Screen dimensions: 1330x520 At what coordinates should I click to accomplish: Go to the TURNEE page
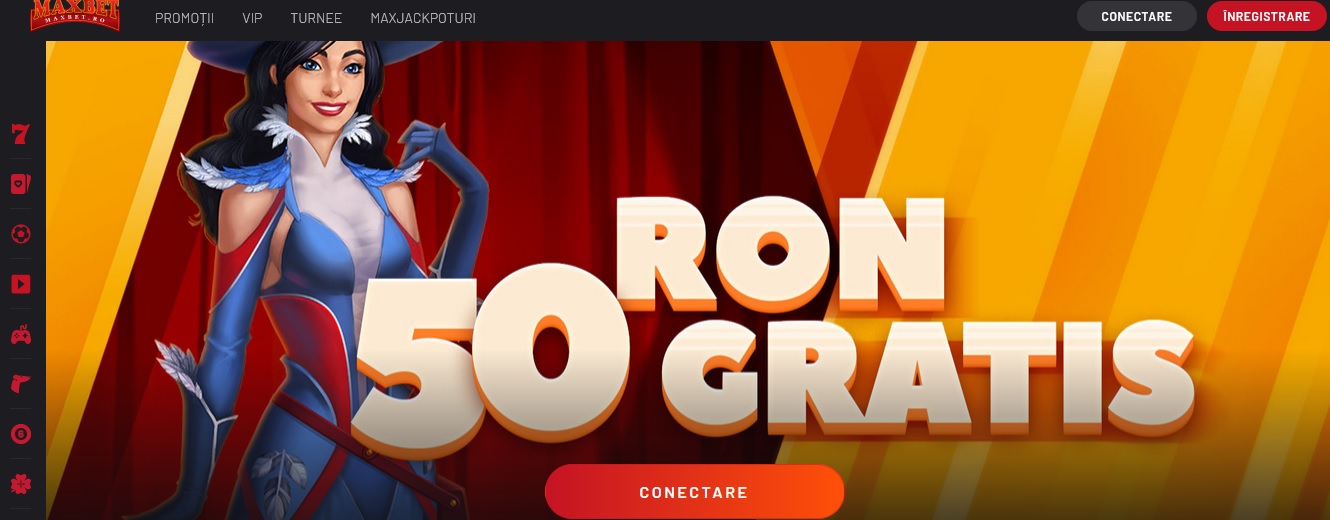pyautogui.click(x=316, y=18)
